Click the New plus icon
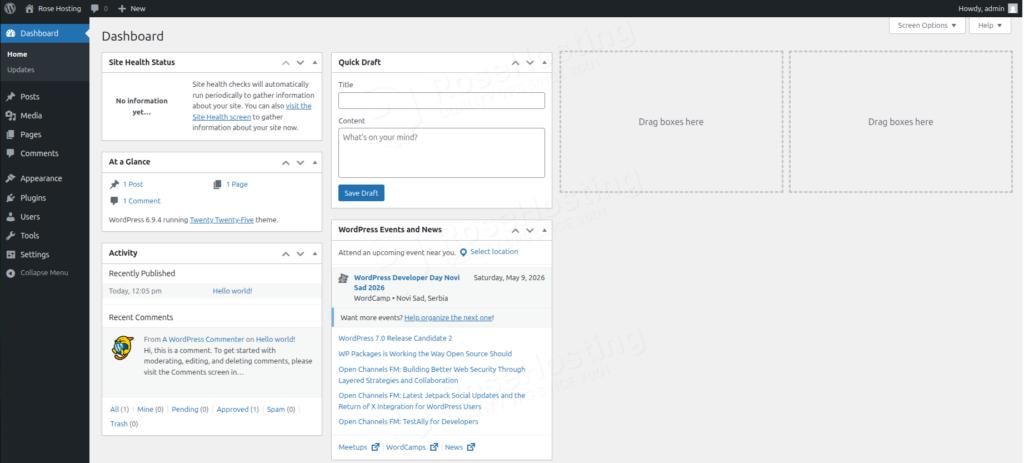 click(x=122, y=8)
